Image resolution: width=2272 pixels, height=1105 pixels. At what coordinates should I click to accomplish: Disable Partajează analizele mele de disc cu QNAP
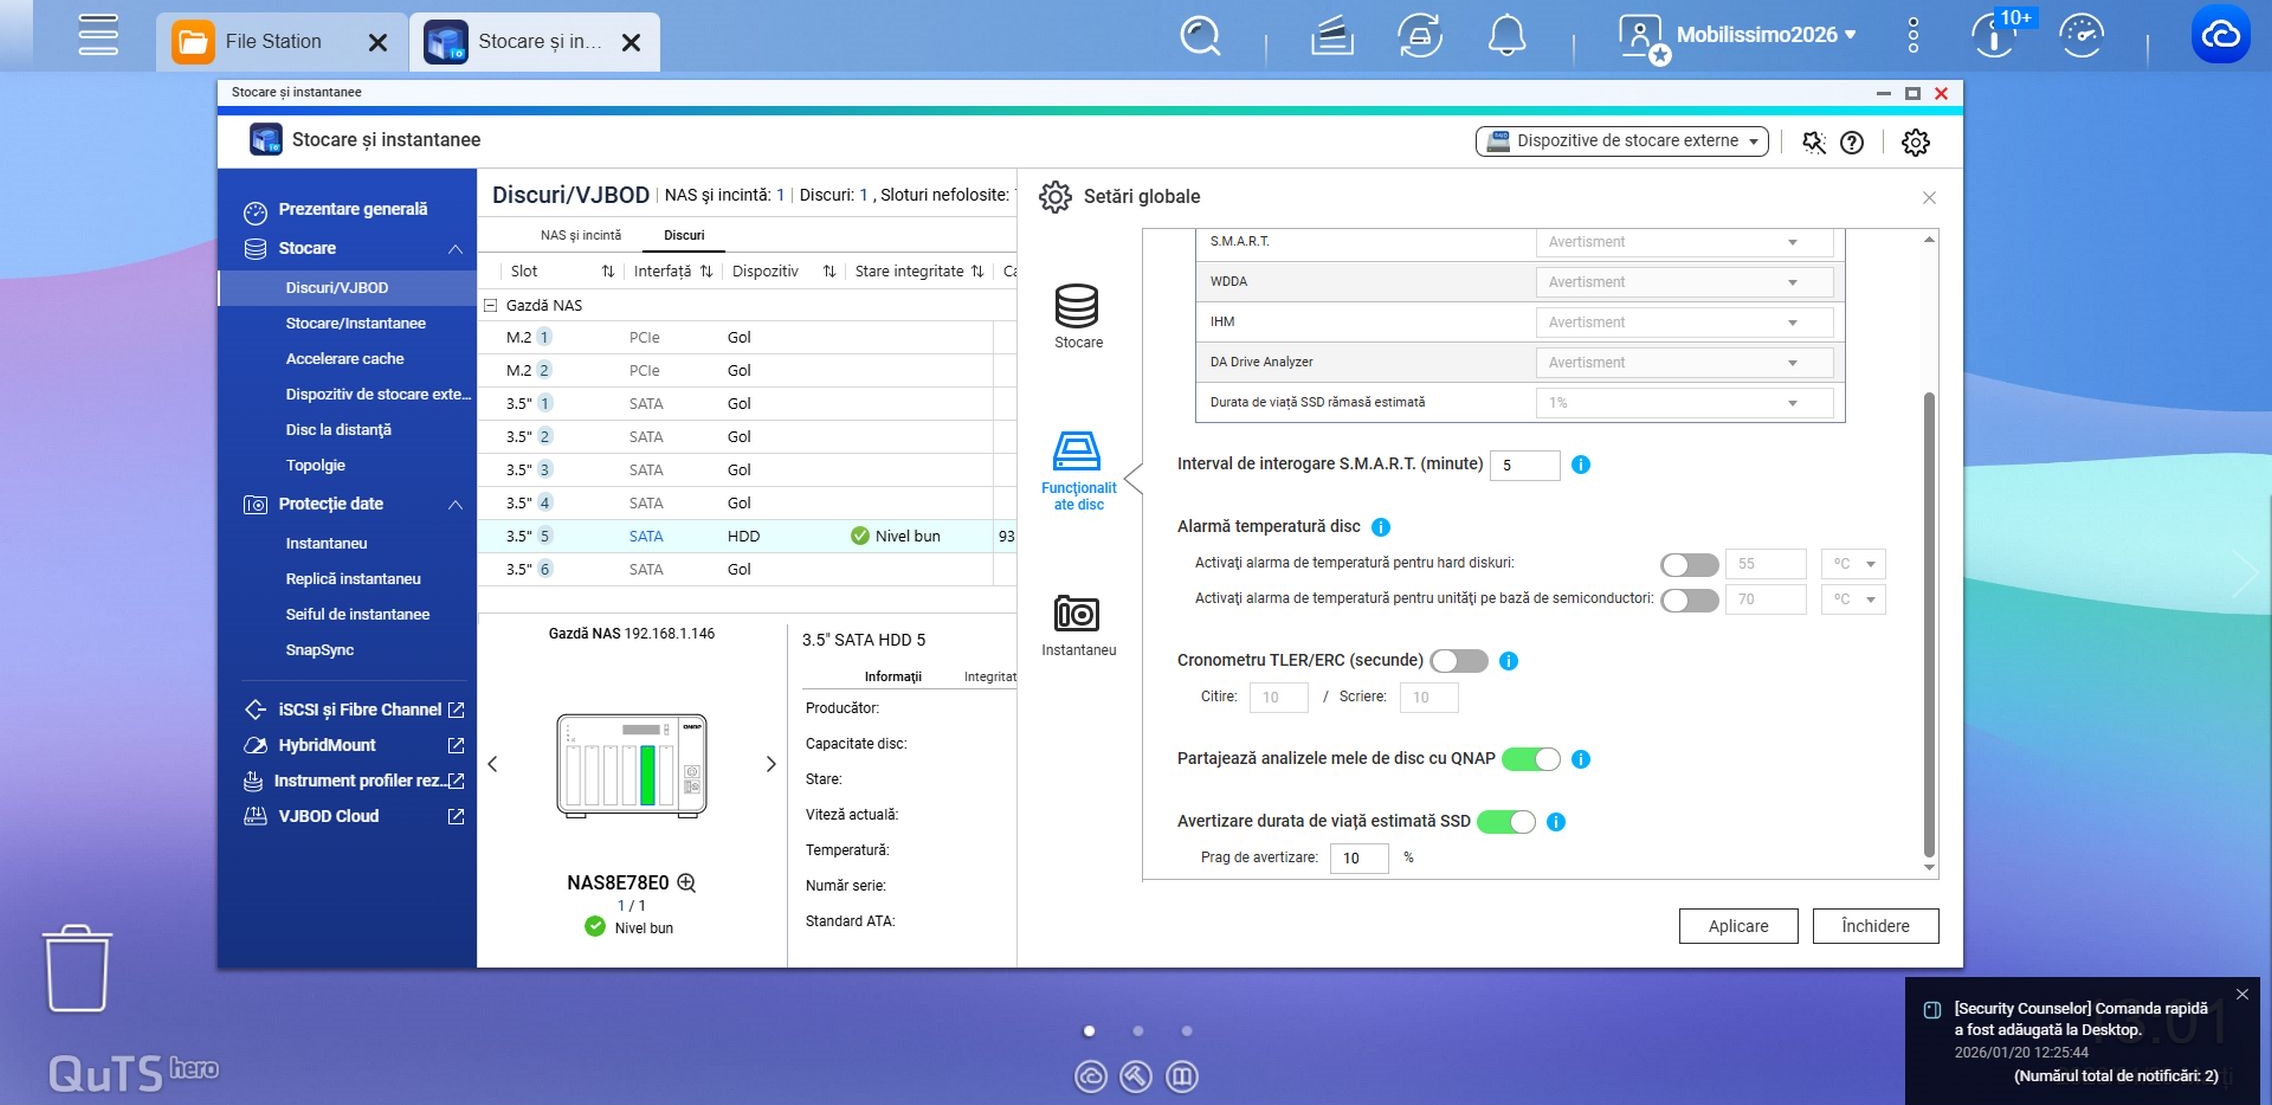tap(1530, 759)
